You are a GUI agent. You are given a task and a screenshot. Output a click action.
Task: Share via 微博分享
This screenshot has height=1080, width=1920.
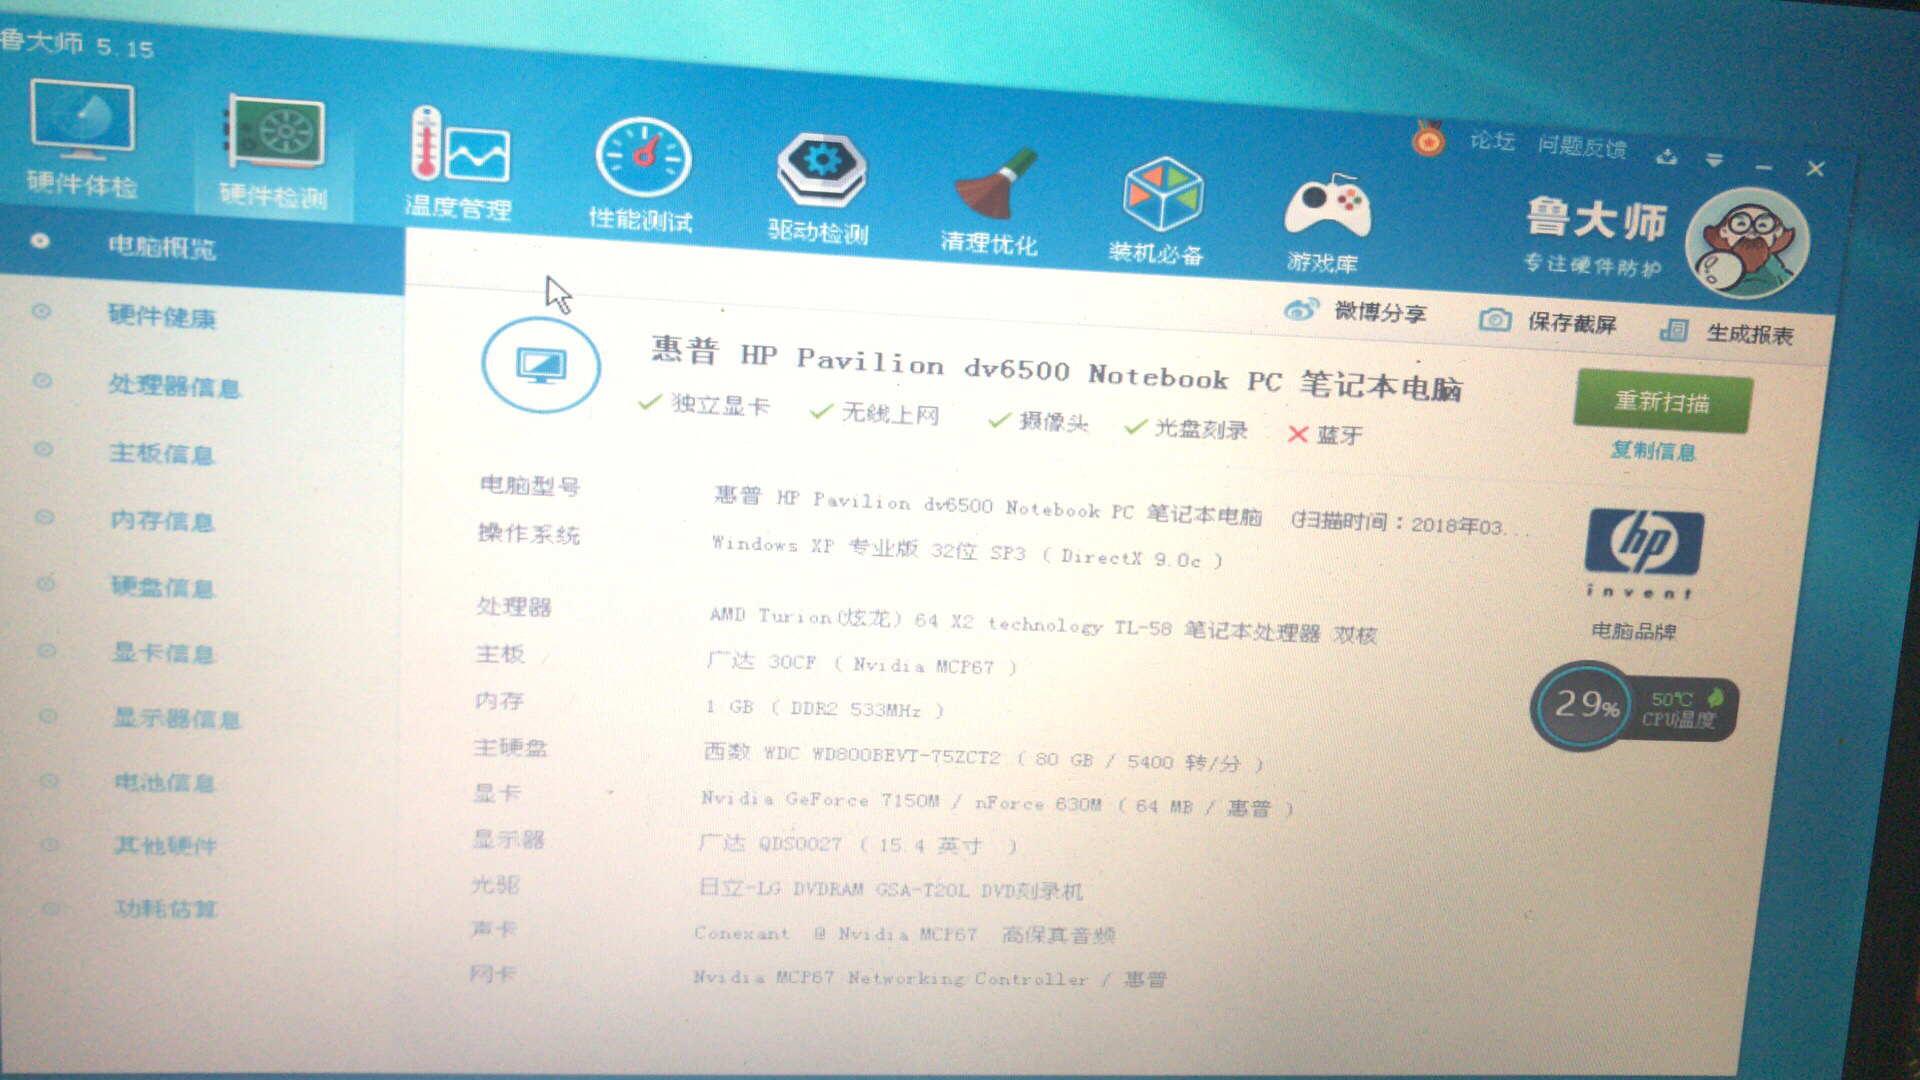click(1355, 311)
